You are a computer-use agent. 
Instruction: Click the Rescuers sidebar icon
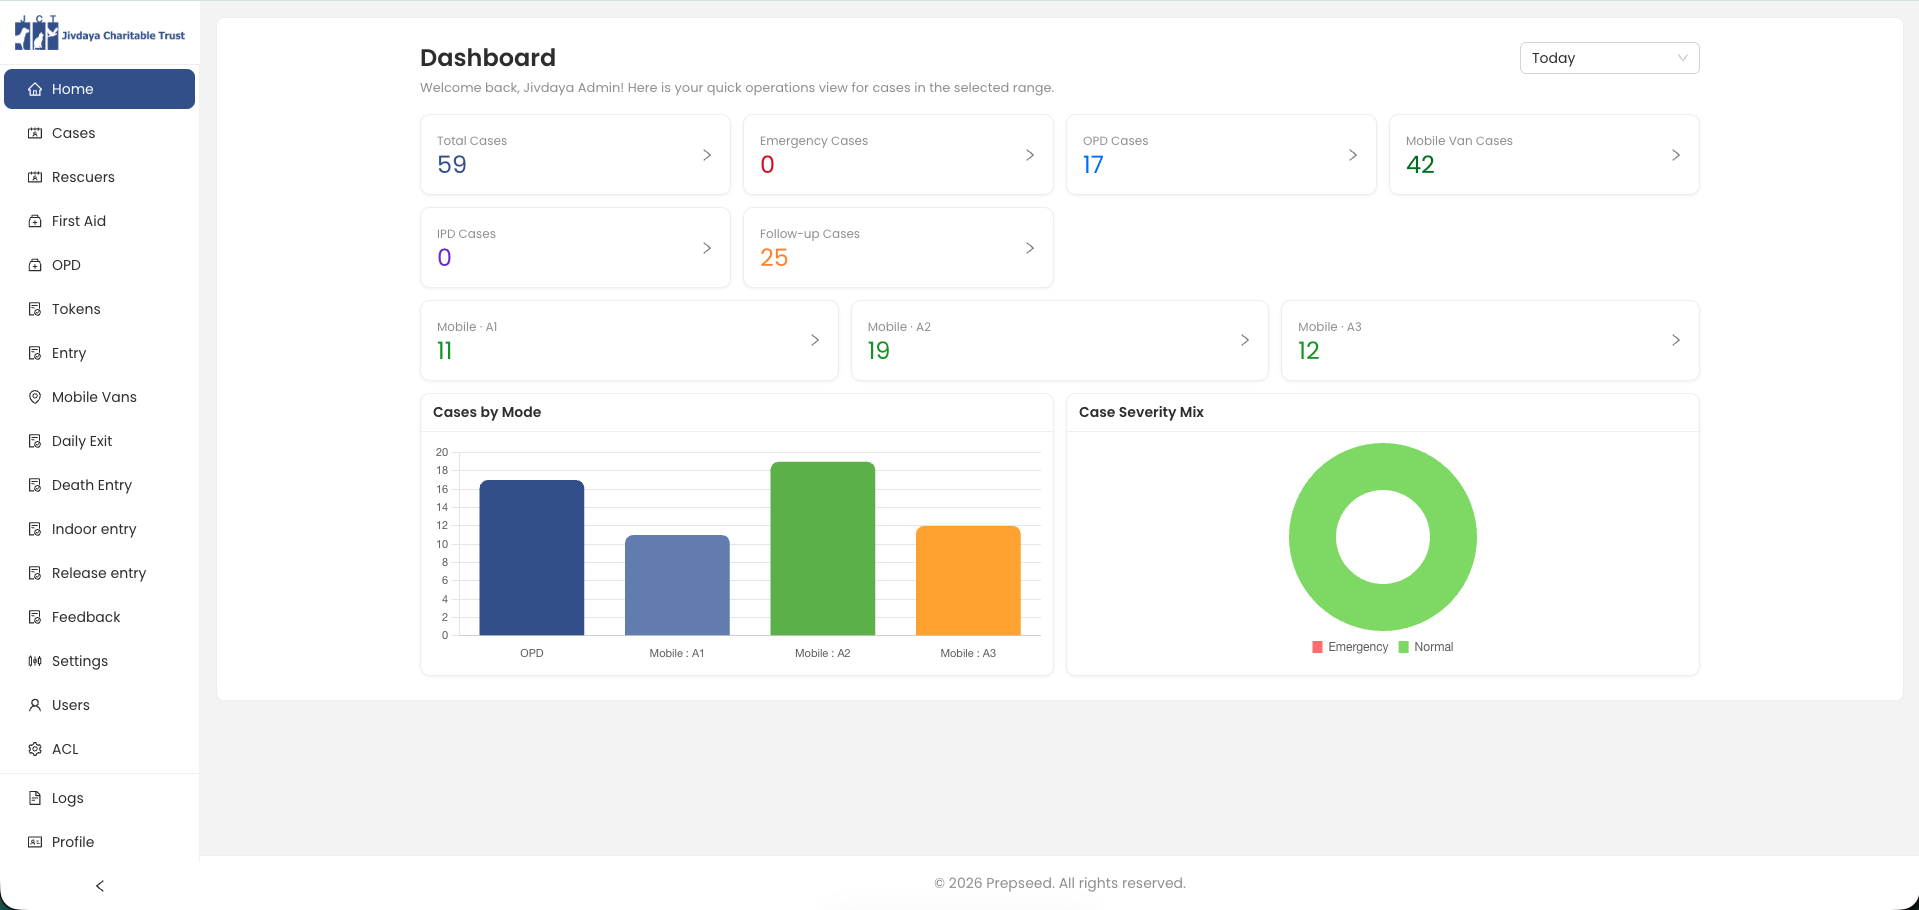(35, 177)
